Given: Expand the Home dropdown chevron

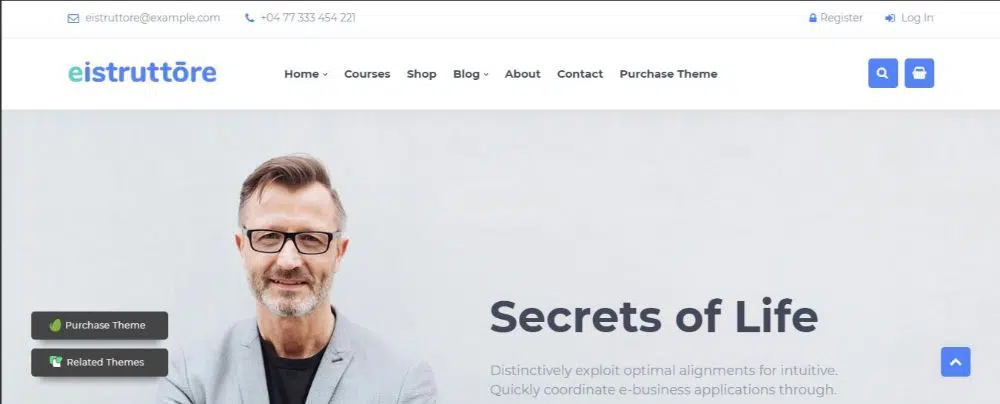Looking at the screenshot, I should click(325, 75).
